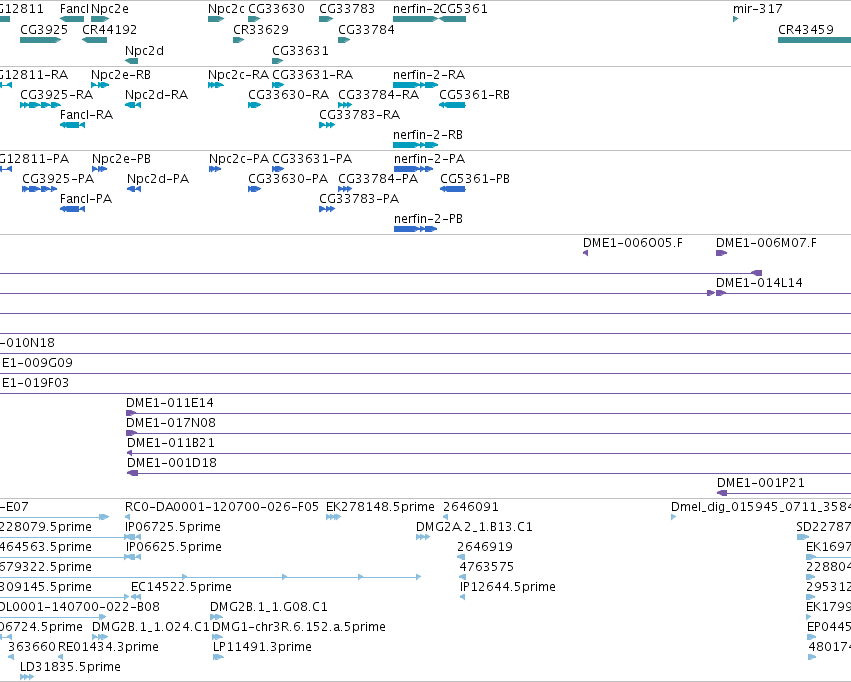Select the CG33630-RA transcript
This screenshot has width=851, height=682.
pyautogui.click(x=255, y=105)
